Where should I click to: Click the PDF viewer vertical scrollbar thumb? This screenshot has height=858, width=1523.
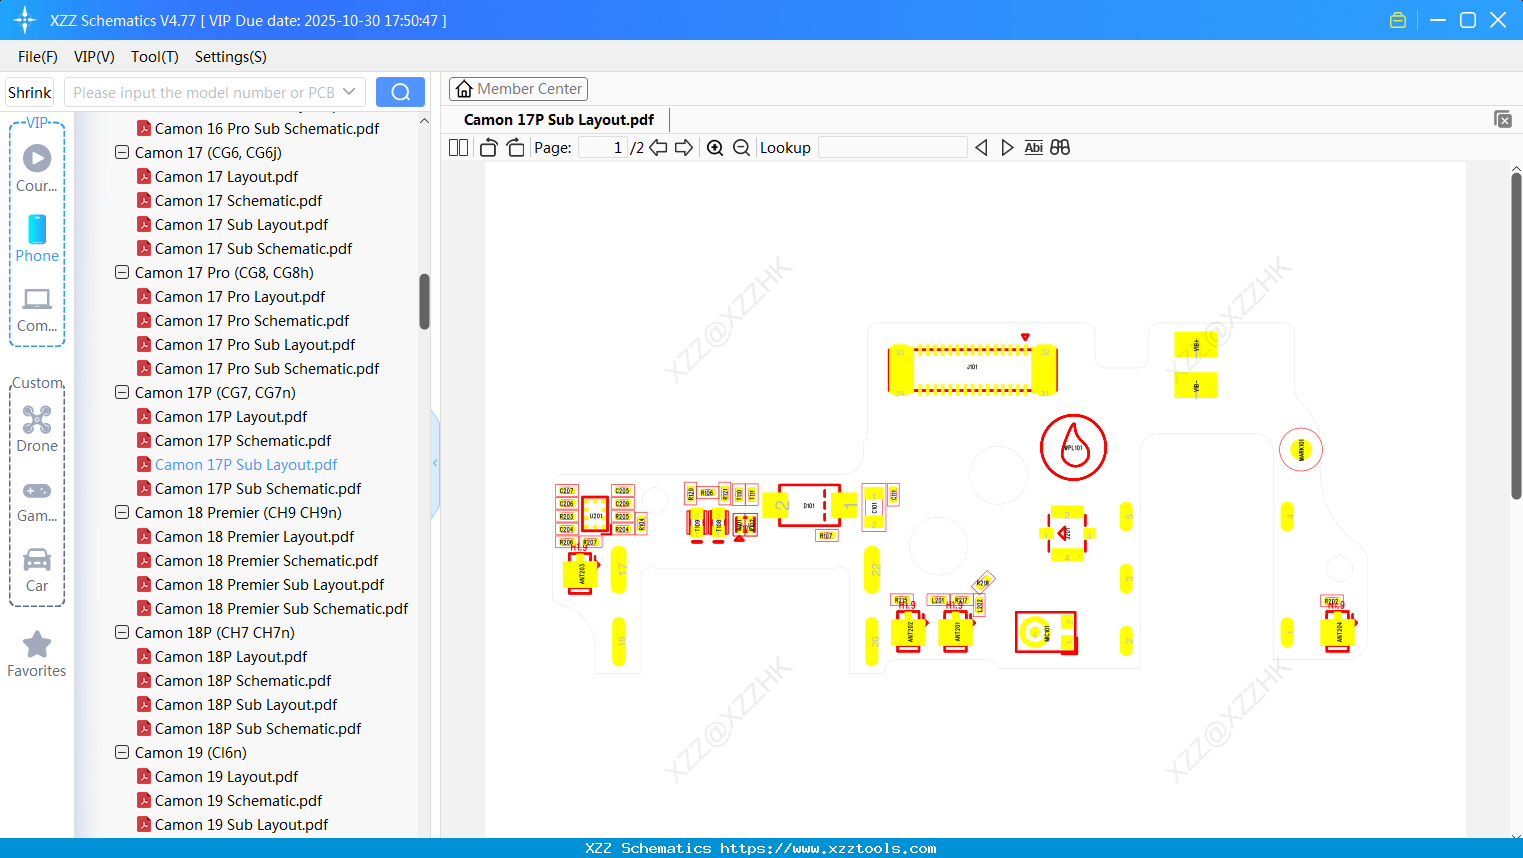tap(1516, 335)
